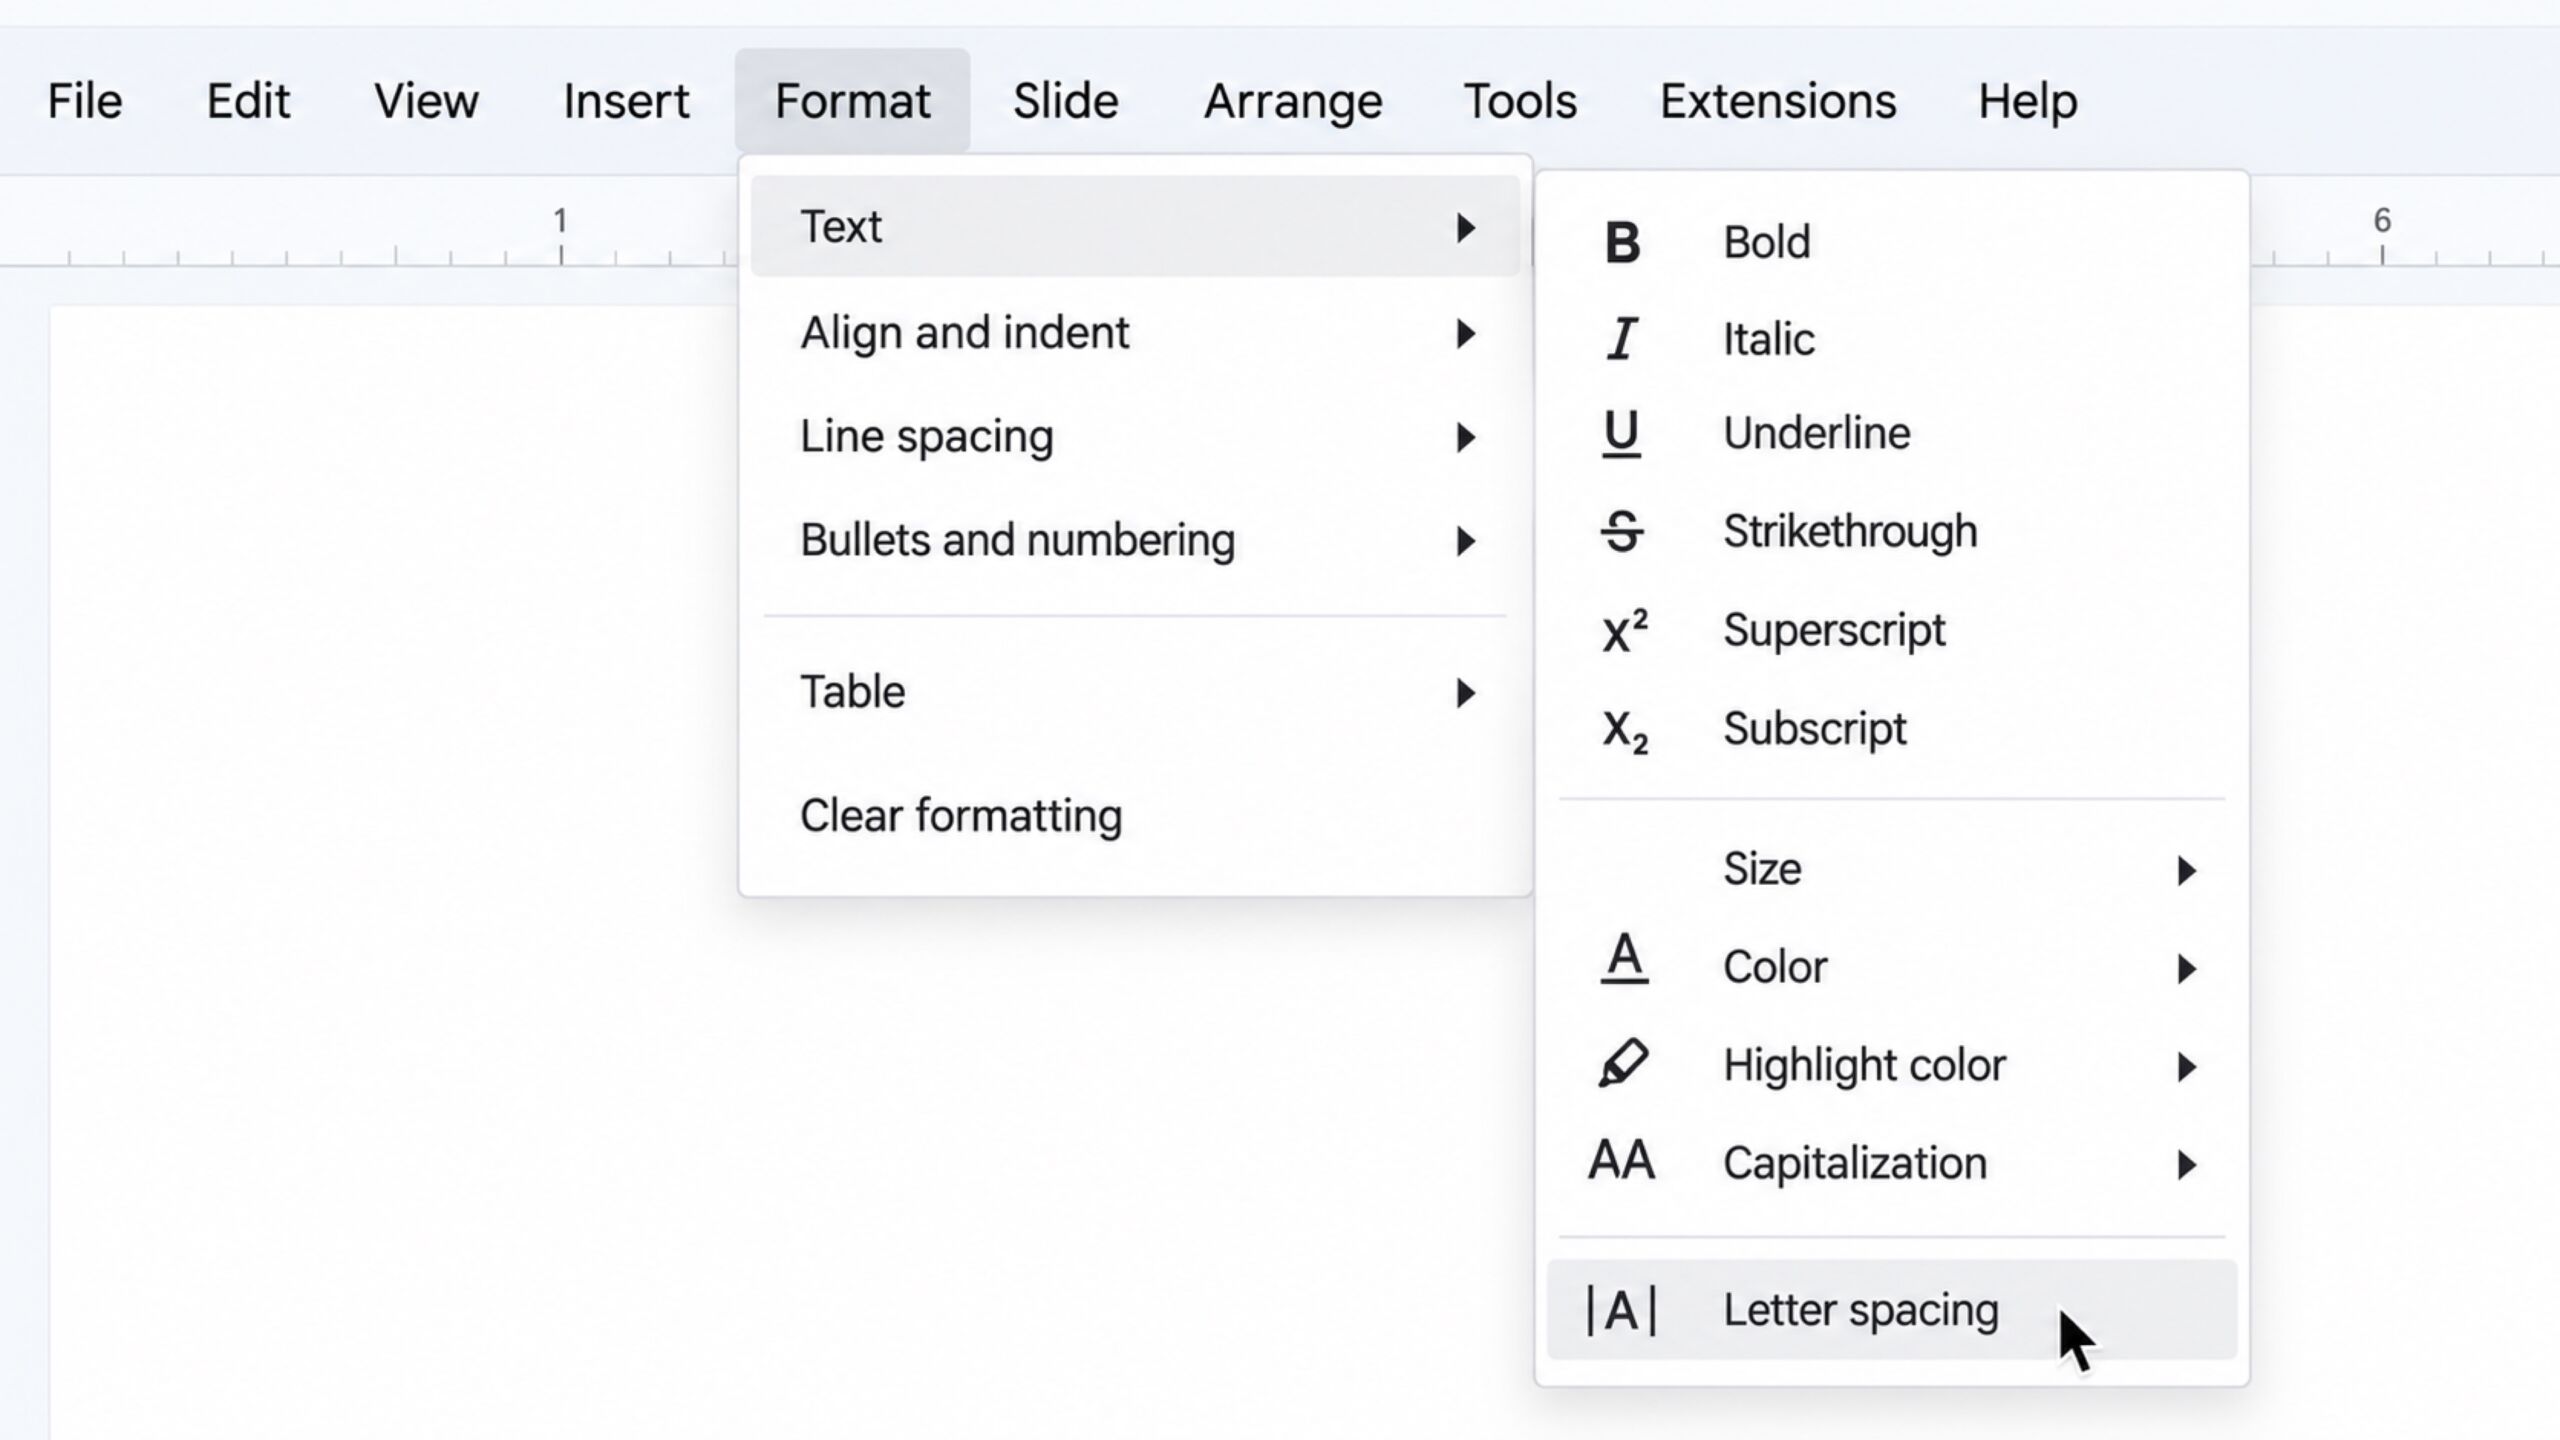
Task: Open the Edit menu
Action: tap(248, 101)
